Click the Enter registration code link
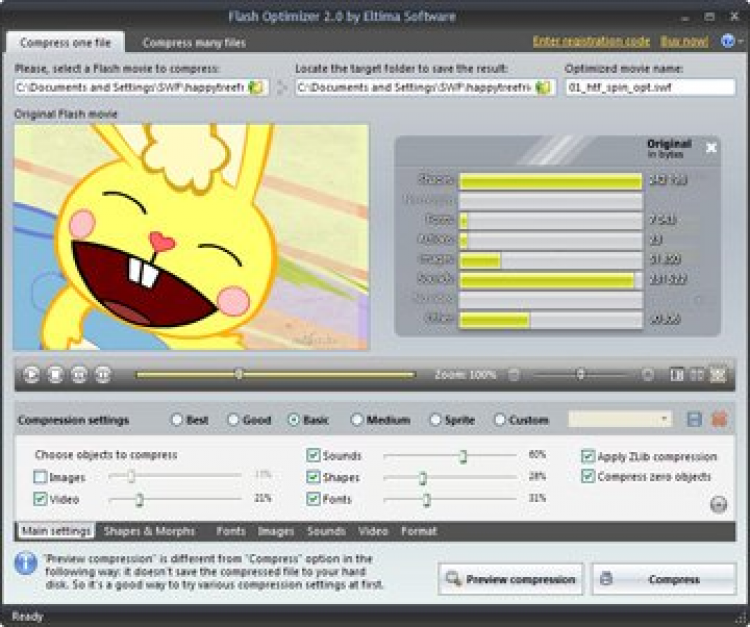Image resolution: width=750 pixels, height=627 pixels. [591, 42]
